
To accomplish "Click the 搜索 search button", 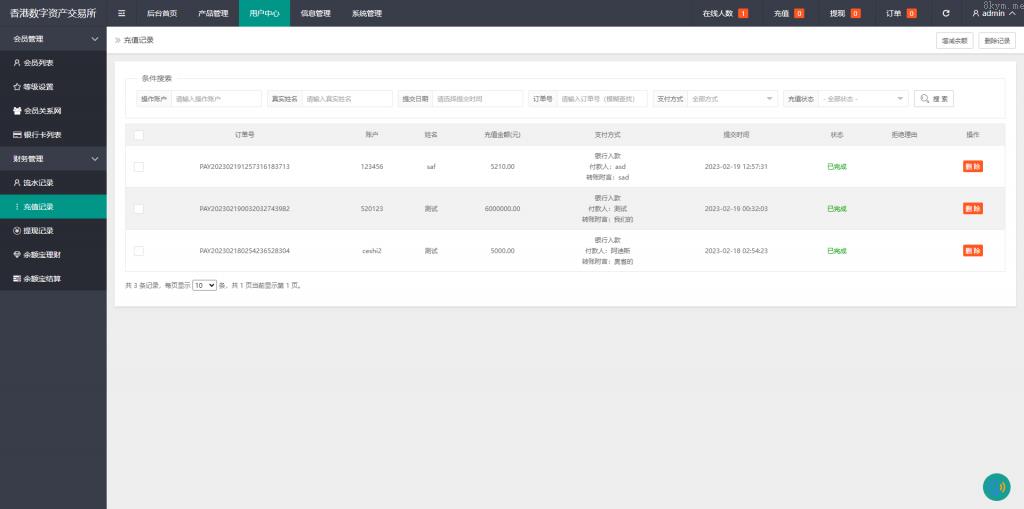I will click(x=934, y=99).
